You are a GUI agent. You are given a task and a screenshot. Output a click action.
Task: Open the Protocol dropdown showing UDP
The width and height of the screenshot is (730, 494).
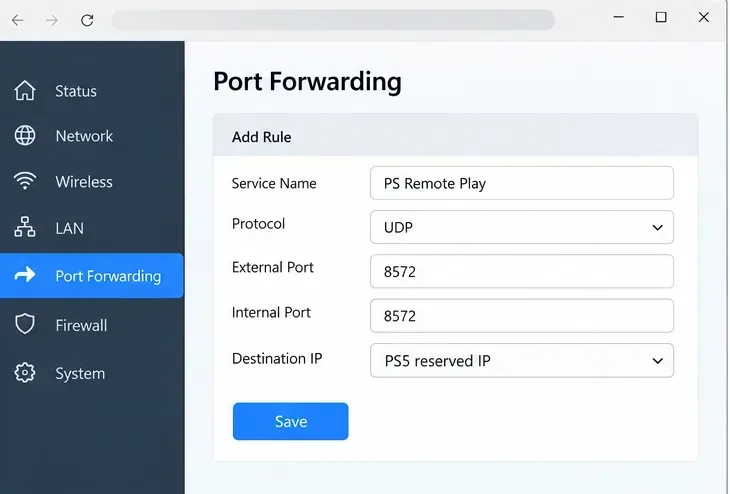521,227
